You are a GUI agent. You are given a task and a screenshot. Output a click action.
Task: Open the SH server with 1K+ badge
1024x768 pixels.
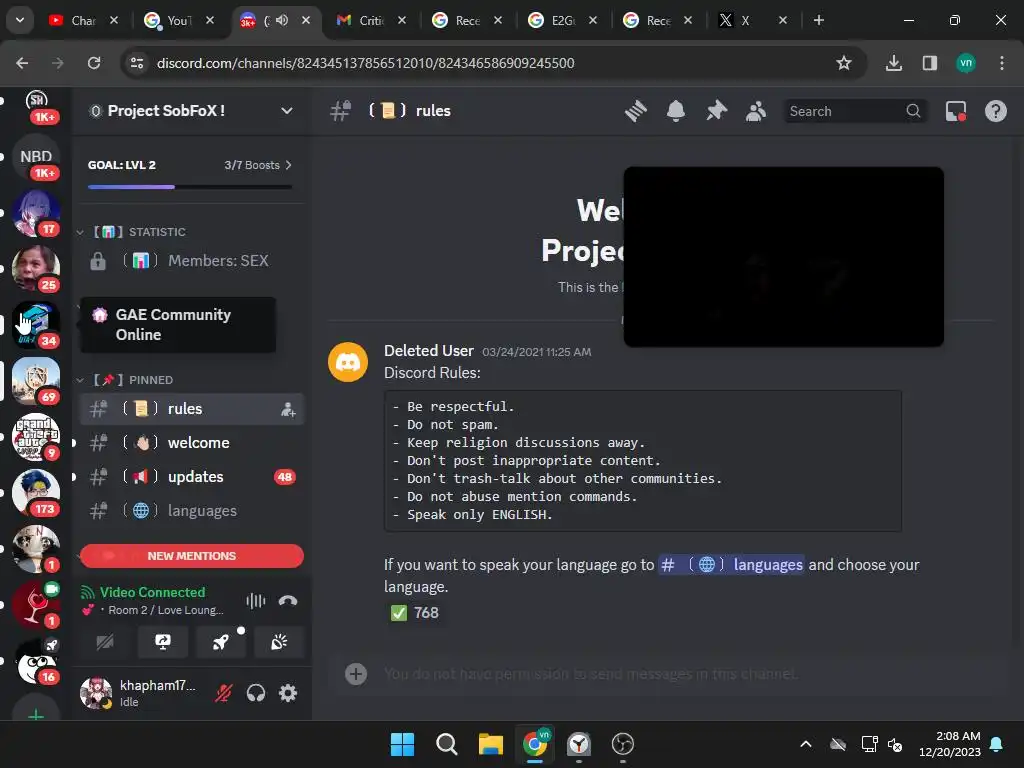[x=37, y=104]
